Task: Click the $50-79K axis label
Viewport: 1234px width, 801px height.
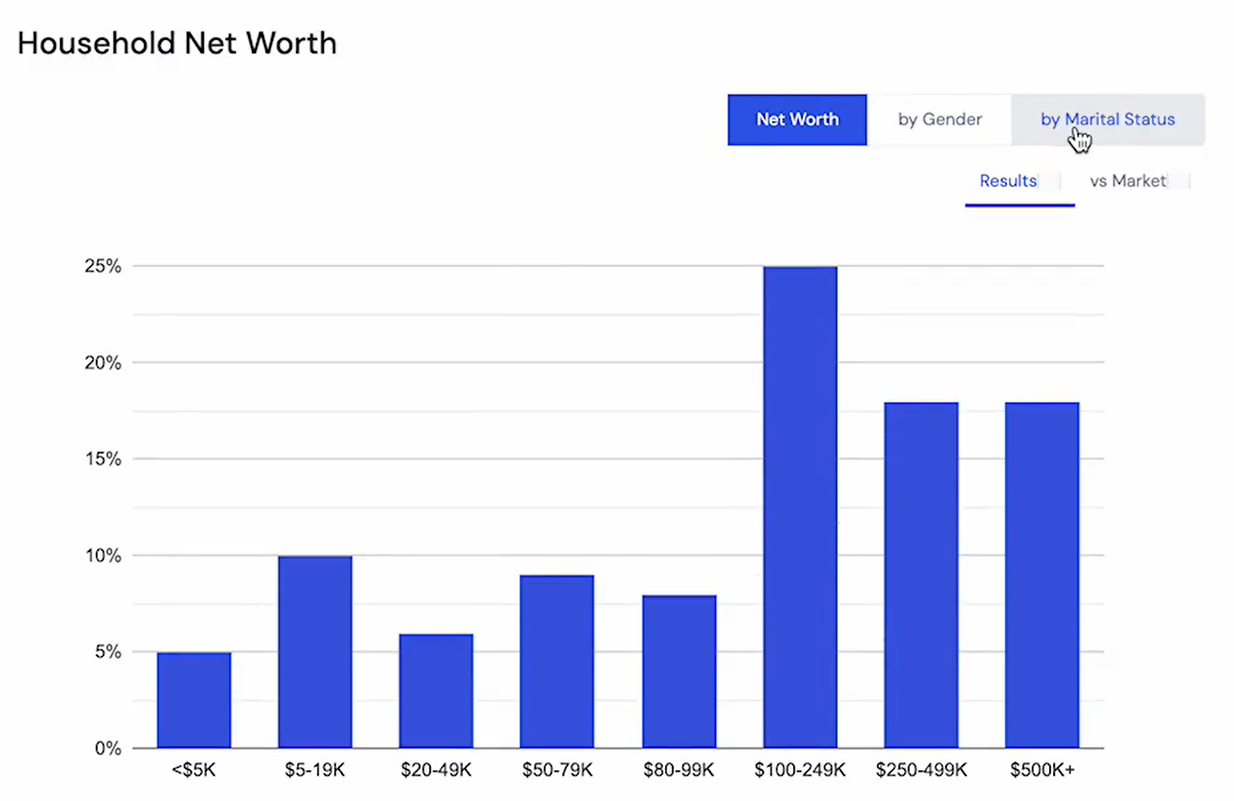Action: click(x=557, y=771)
